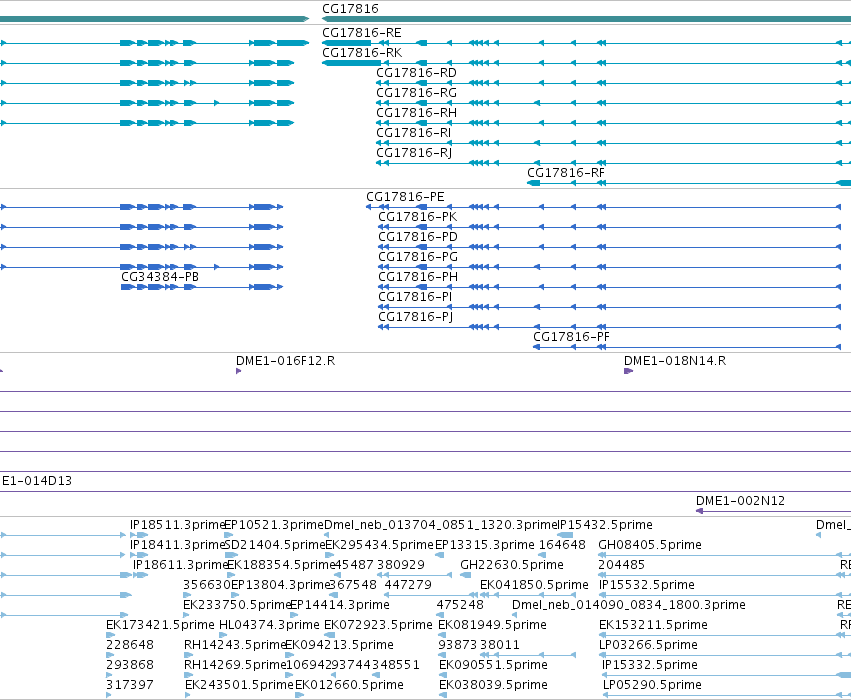Click the 447279 EST label
The width and height of the screenshot is (851, 700).
point(408,585)
